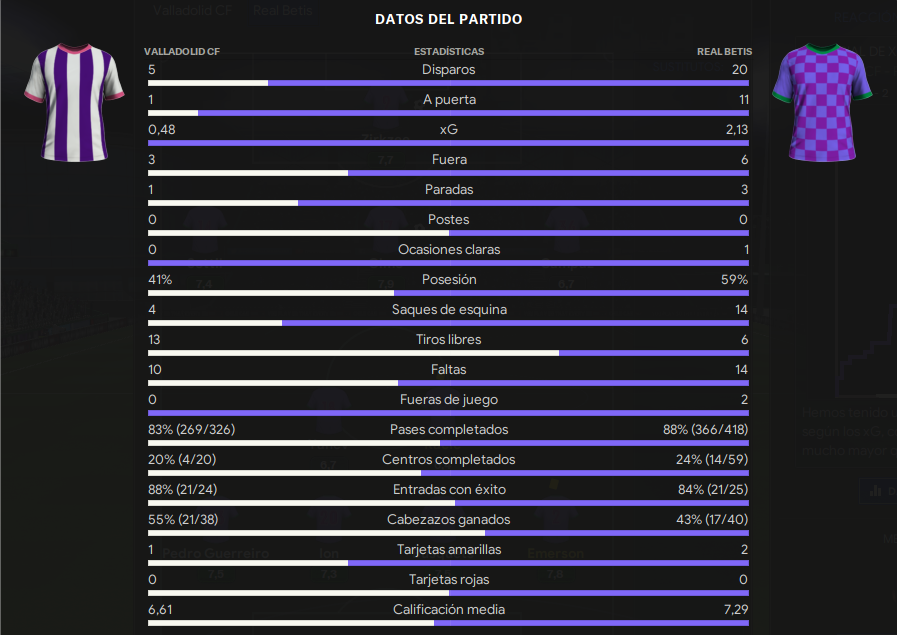This screenshot has width=897, height=635.
Task: Select the VALLADOLID CF team header
Action: (182, 51)
